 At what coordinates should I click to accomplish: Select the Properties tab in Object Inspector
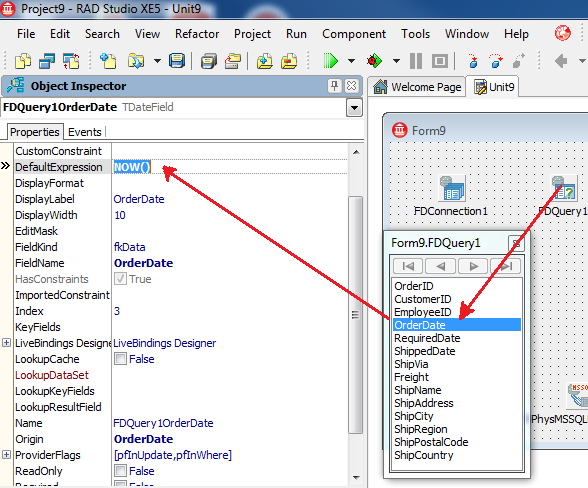pyautogui.click(x=34, y=132)
